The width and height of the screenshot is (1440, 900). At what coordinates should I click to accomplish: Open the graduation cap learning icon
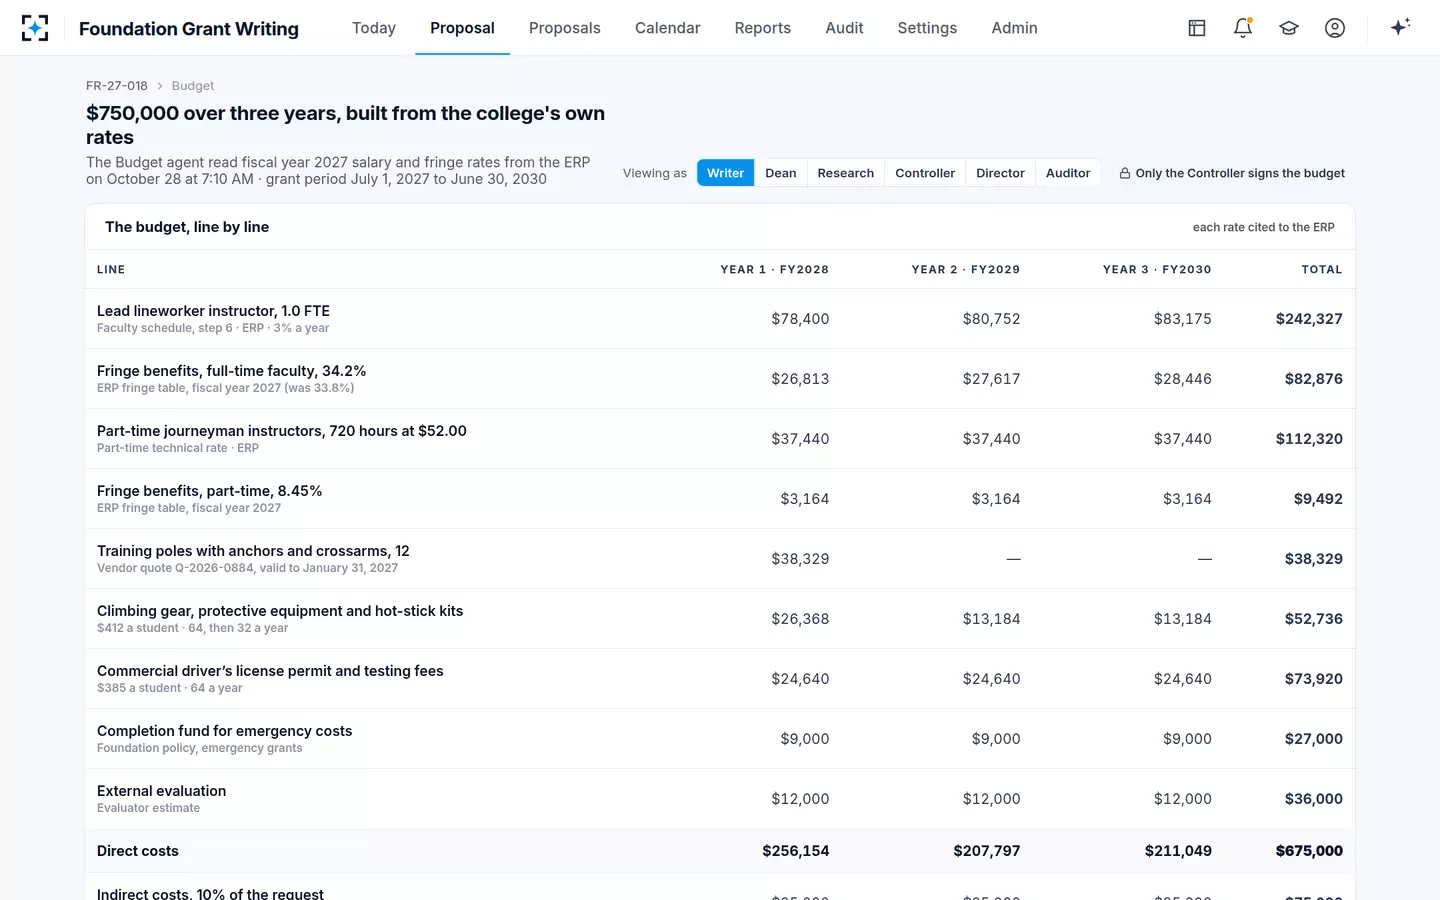tap(1289, 28)
